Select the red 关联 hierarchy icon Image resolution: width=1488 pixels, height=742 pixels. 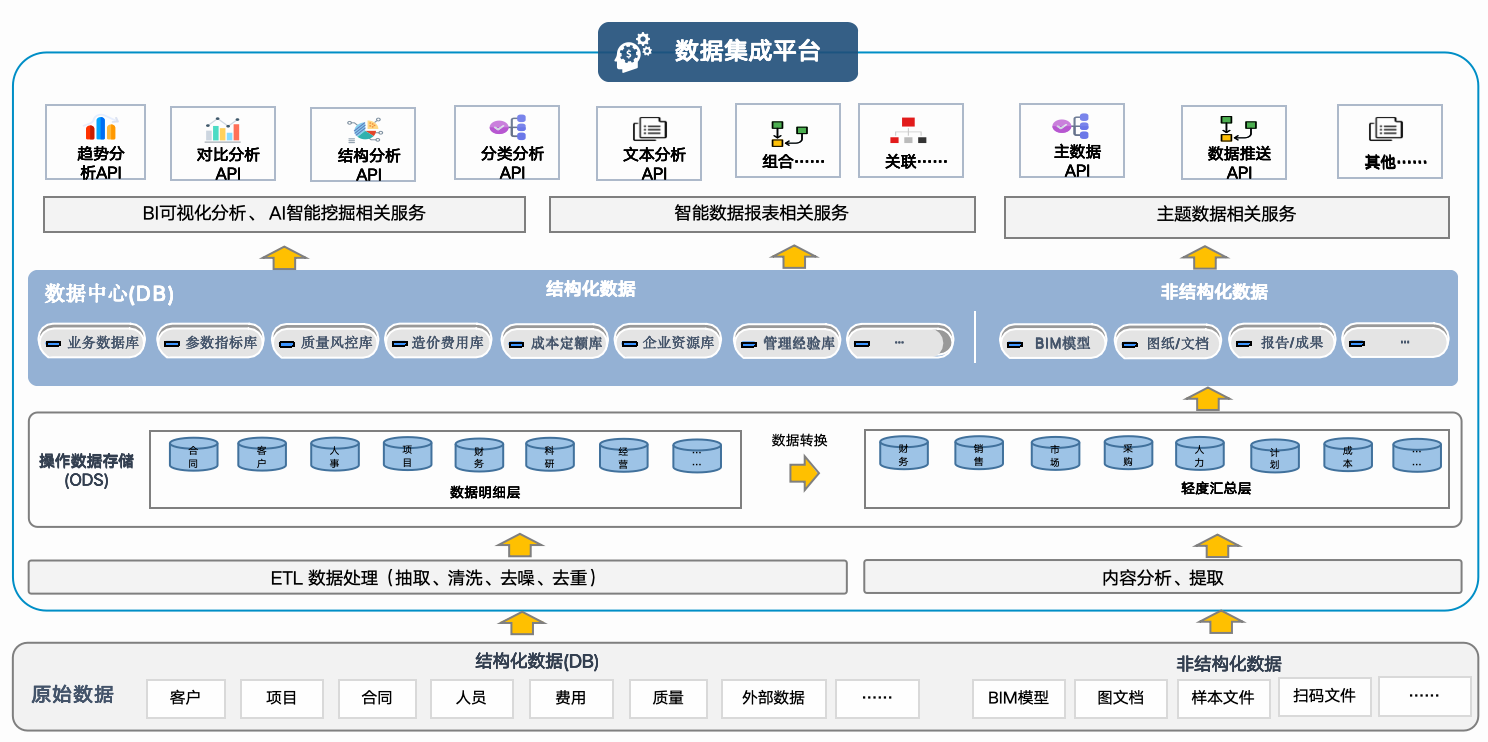click(908, 130)
